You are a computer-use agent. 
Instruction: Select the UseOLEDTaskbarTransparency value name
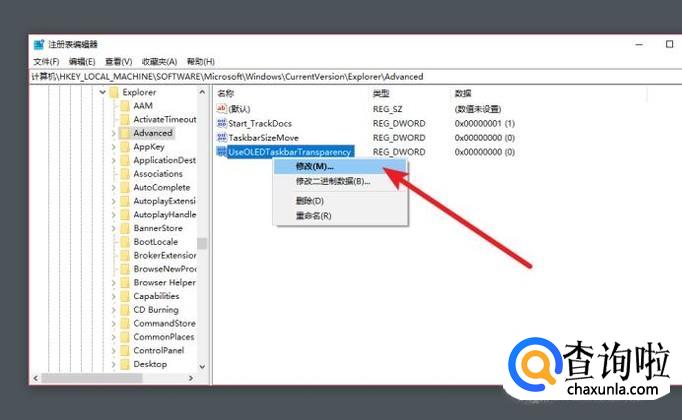[x=290, y=152]
